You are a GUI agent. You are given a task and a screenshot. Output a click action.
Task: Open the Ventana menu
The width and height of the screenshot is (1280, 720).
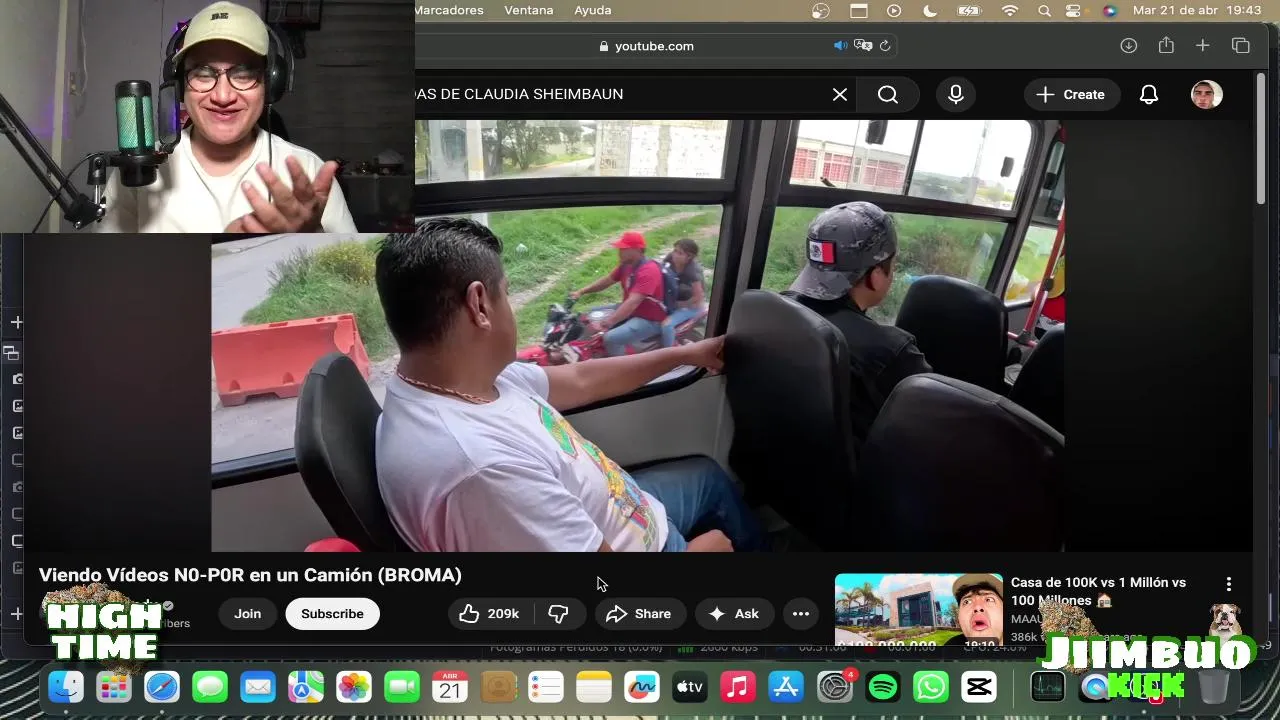pyautogui.click(x=529, y=10)
